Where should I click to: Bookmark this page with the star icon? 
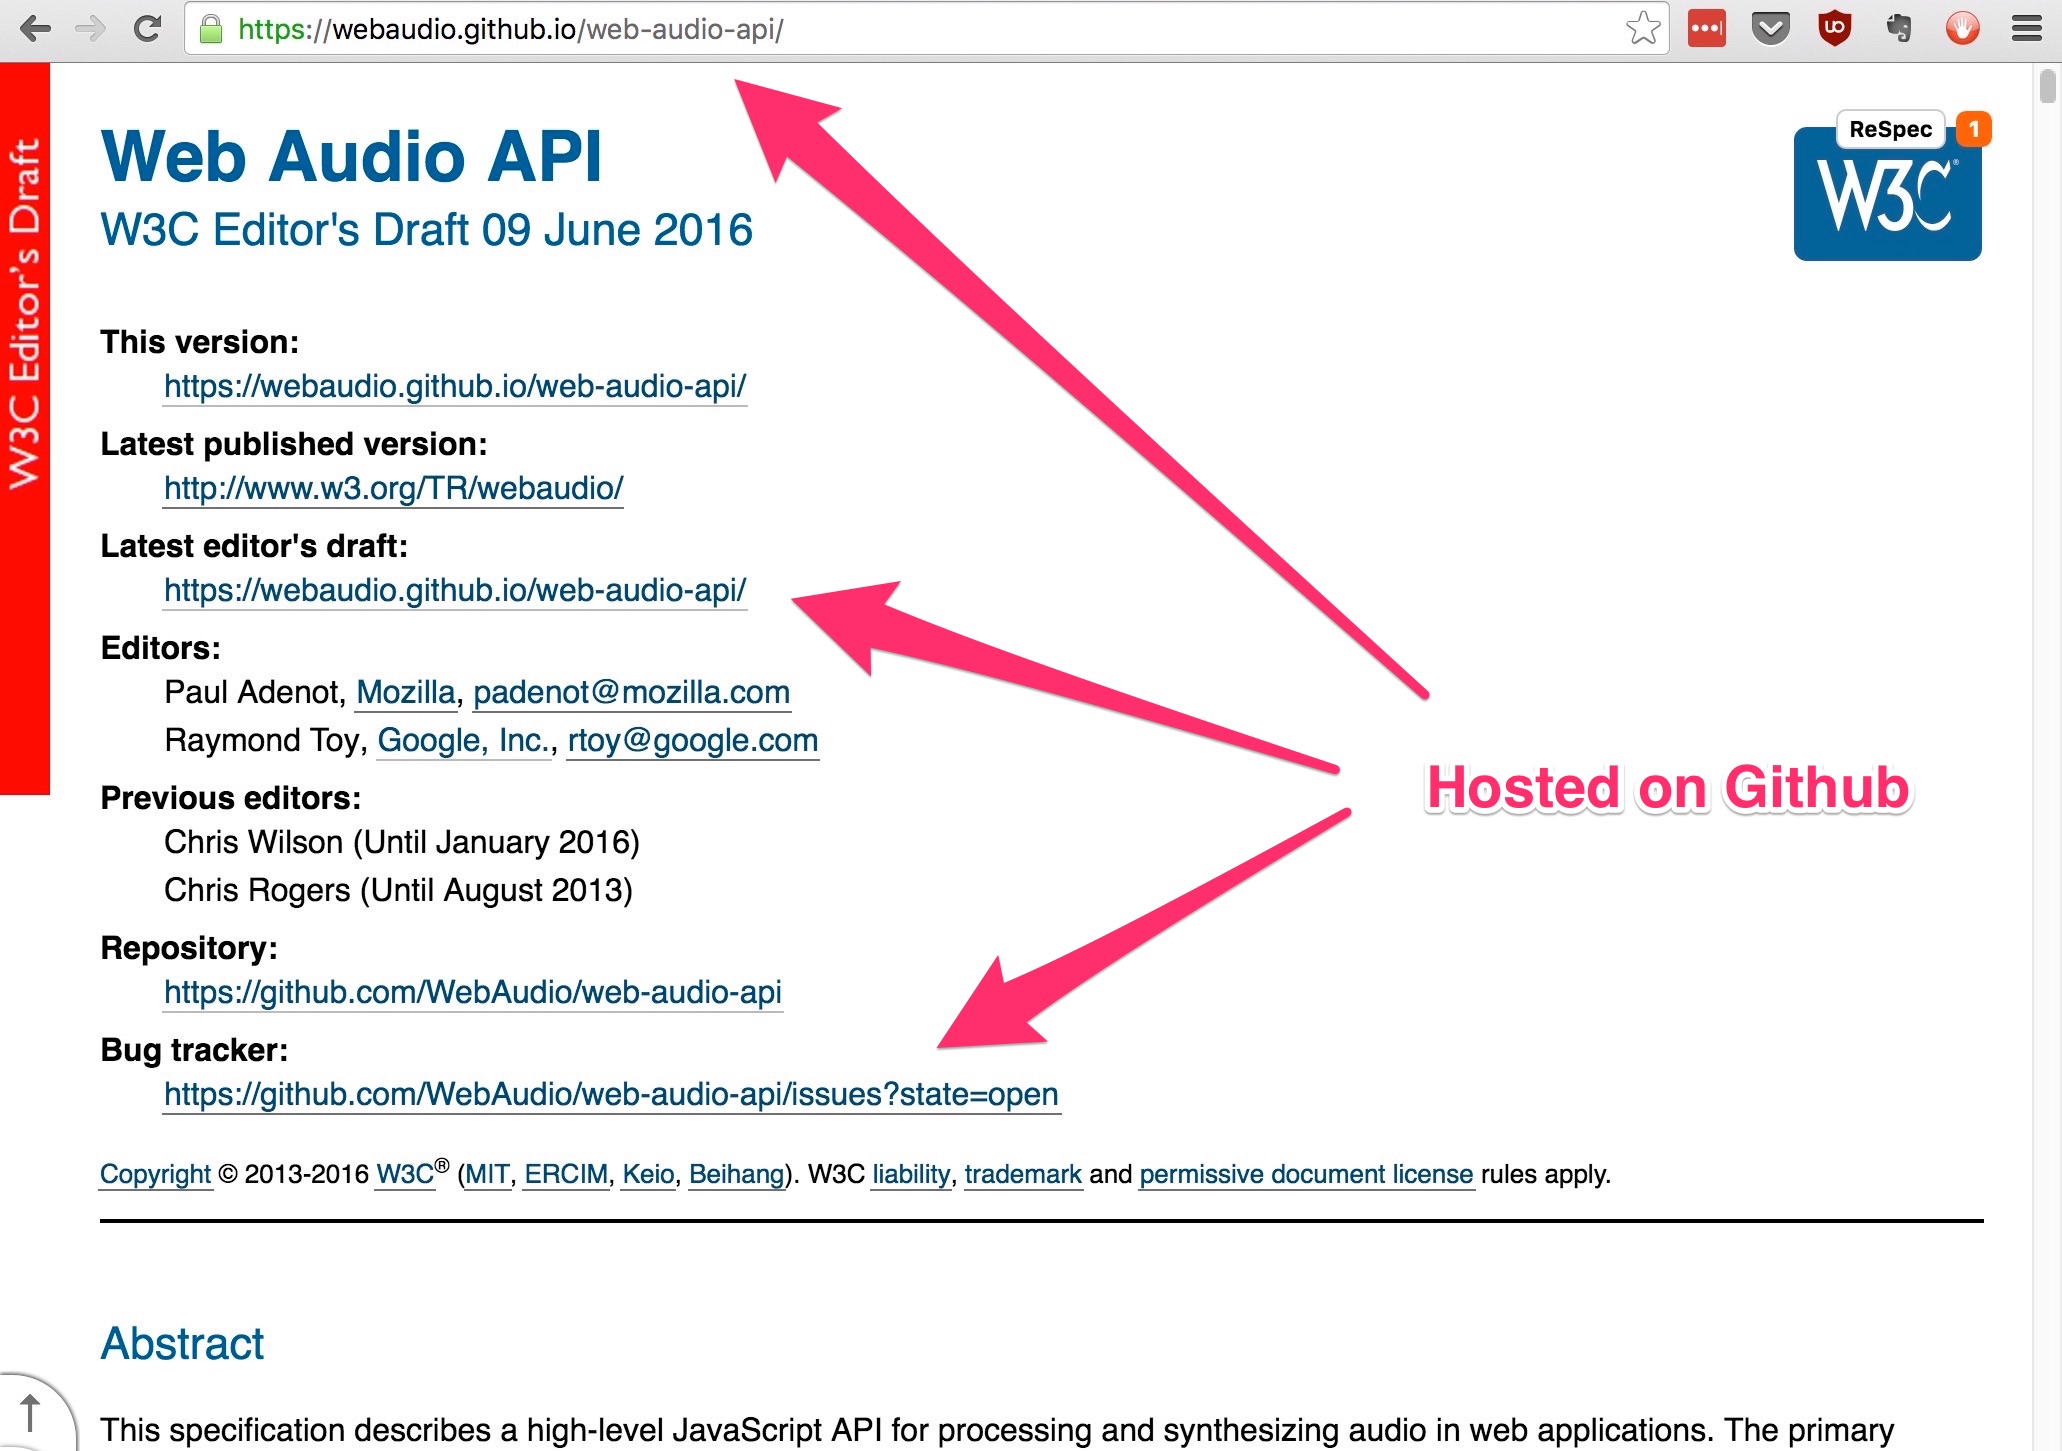(1642, 28)
